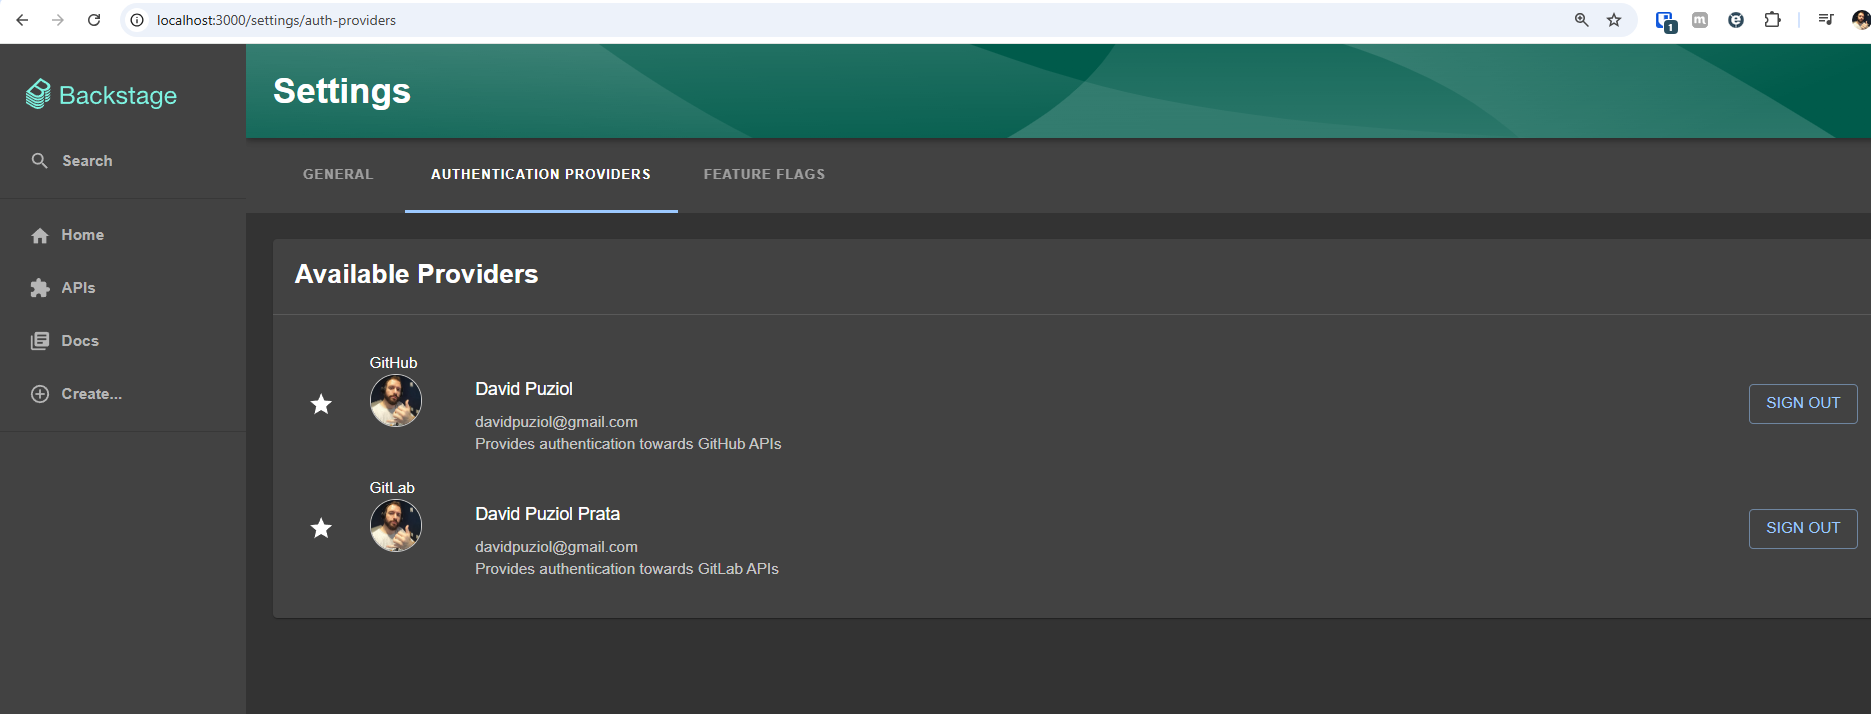
Task: Reload the page with browser refresh
Action: pyautogui.click(x=94, y=20)
